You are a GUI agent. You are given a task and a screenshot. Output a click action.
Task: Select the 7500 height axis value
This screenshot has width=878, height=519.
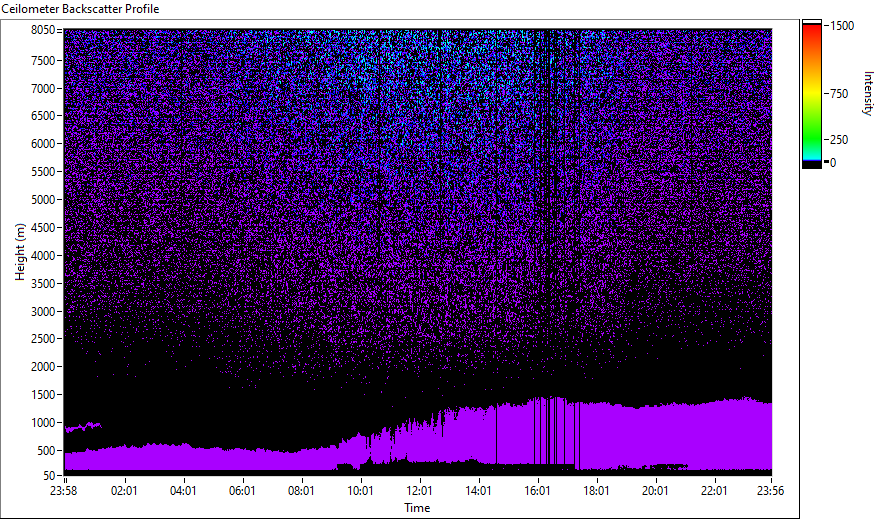tap(43, 60)
